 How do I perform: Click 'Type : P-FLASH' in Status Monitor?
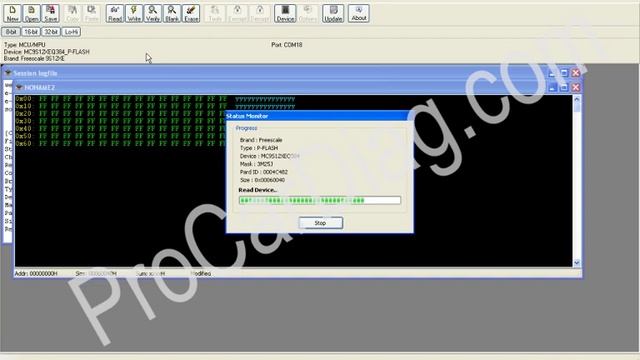259,148
